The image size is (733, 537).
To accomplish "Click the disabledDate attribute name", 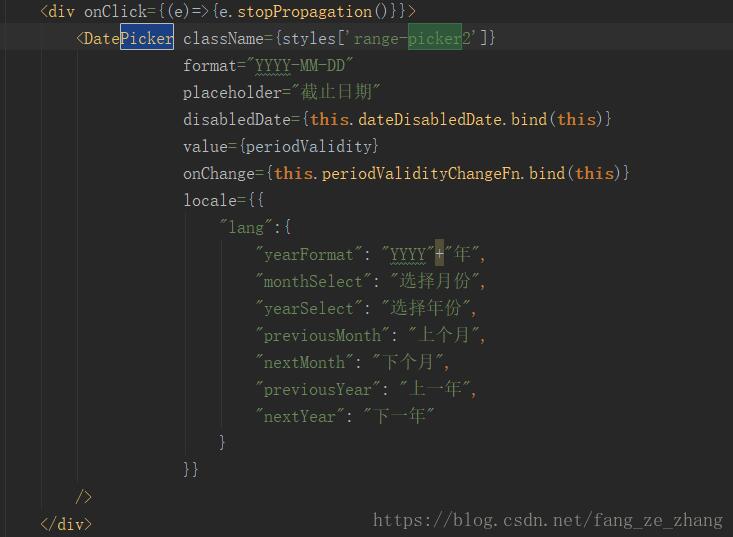I will 237,119.
